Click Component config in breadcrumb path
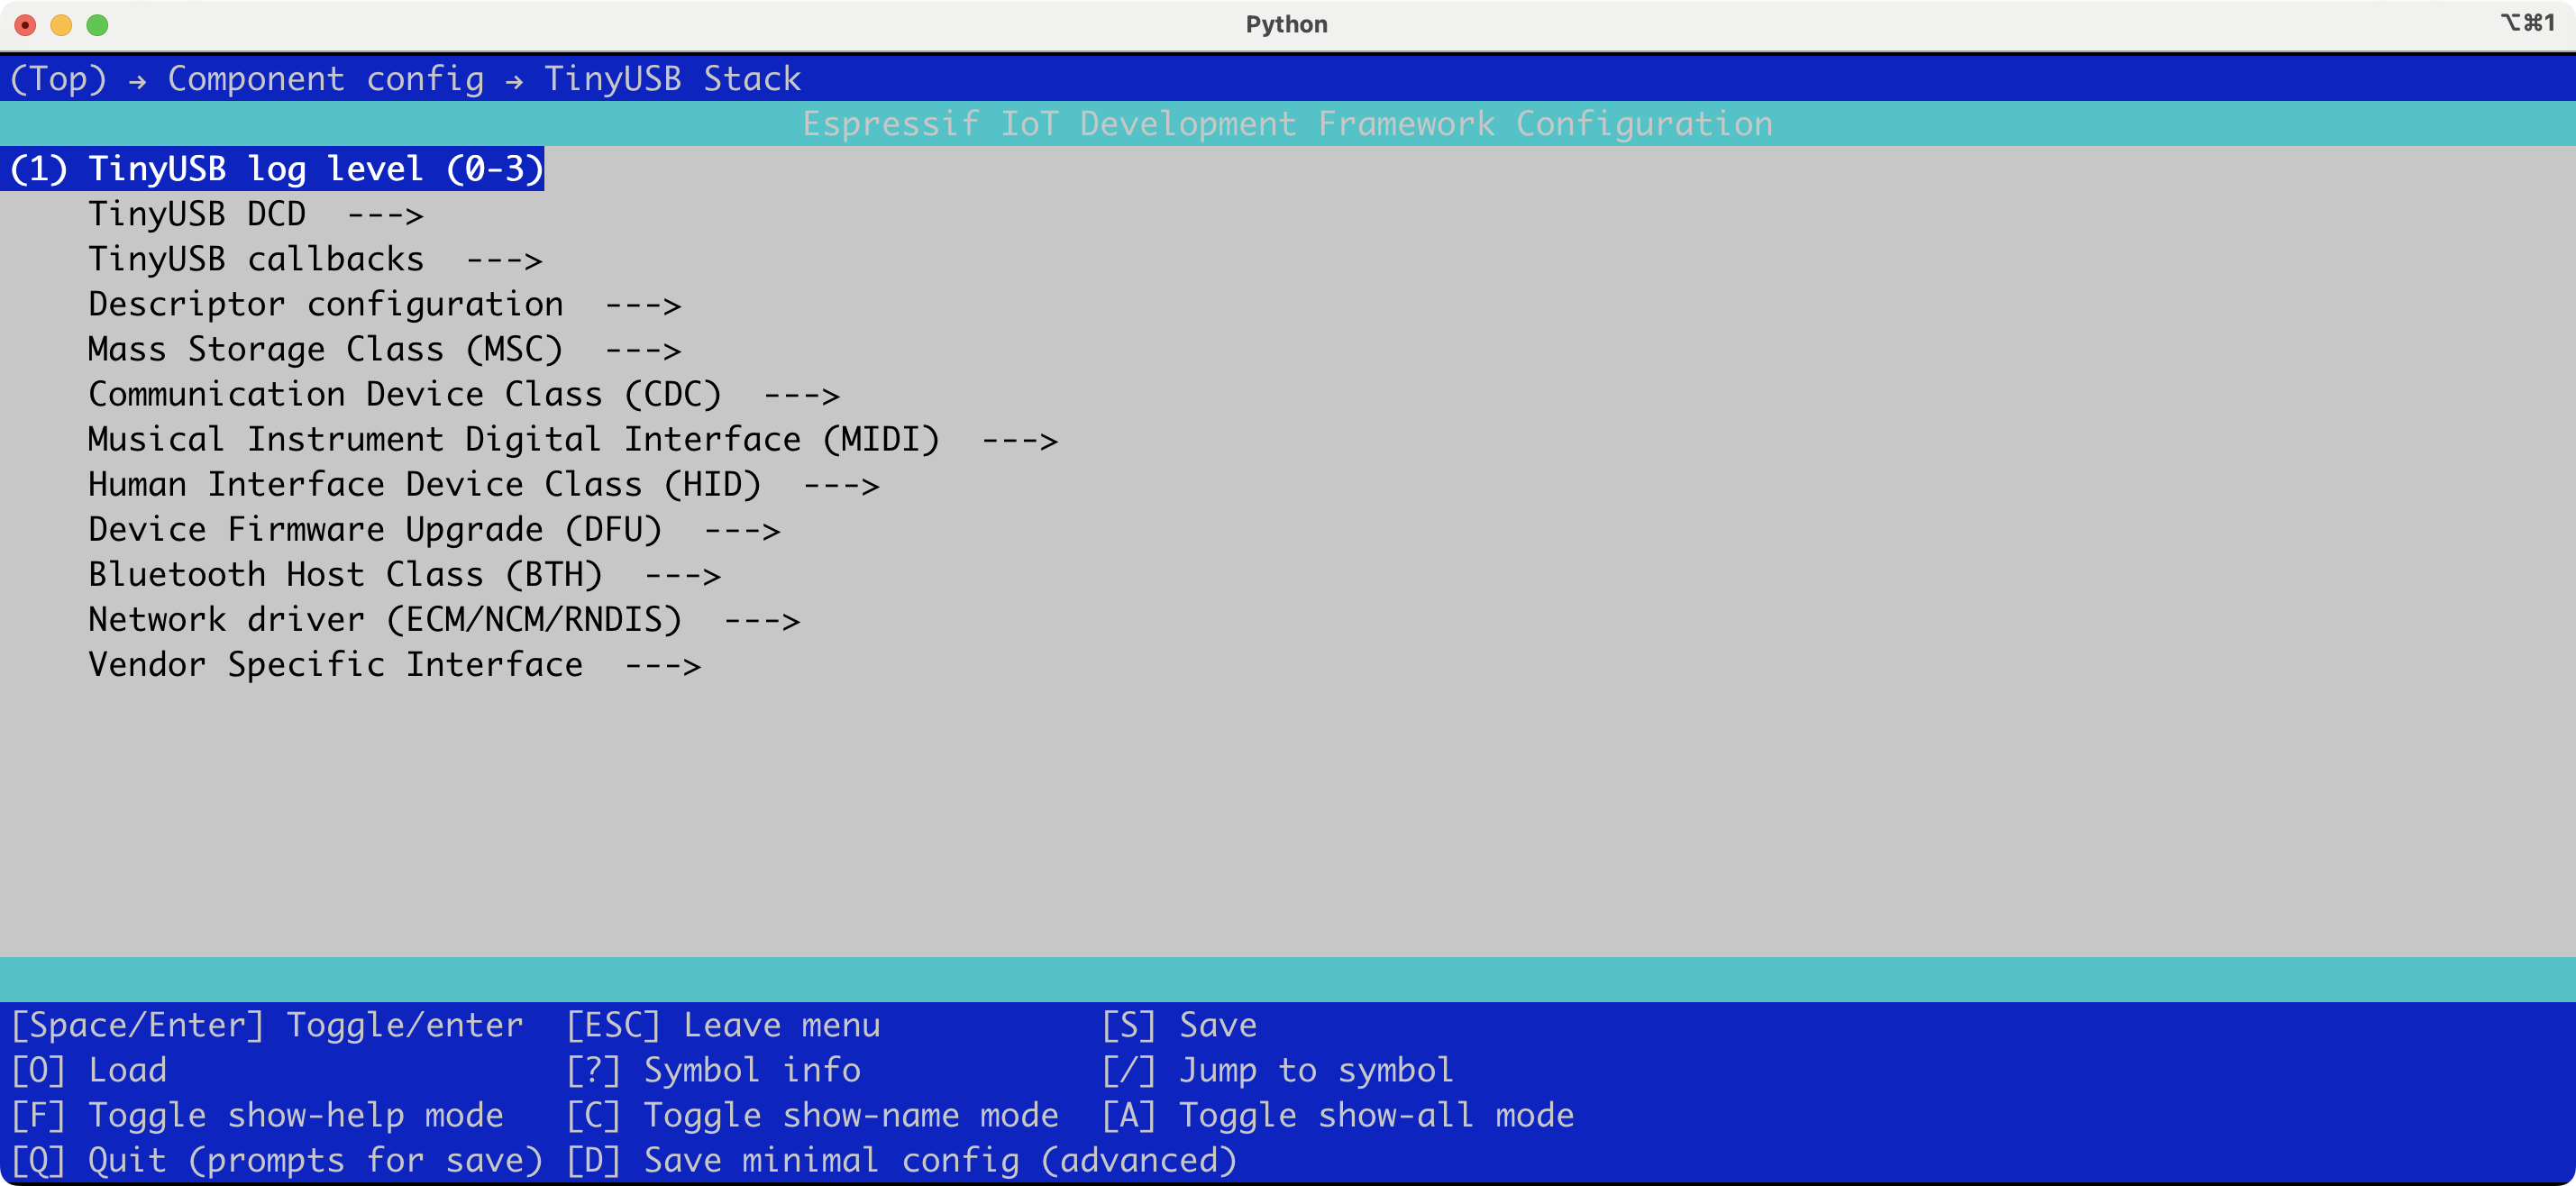This screenshot has height=1186, width=2576. (x=325, y=78)
